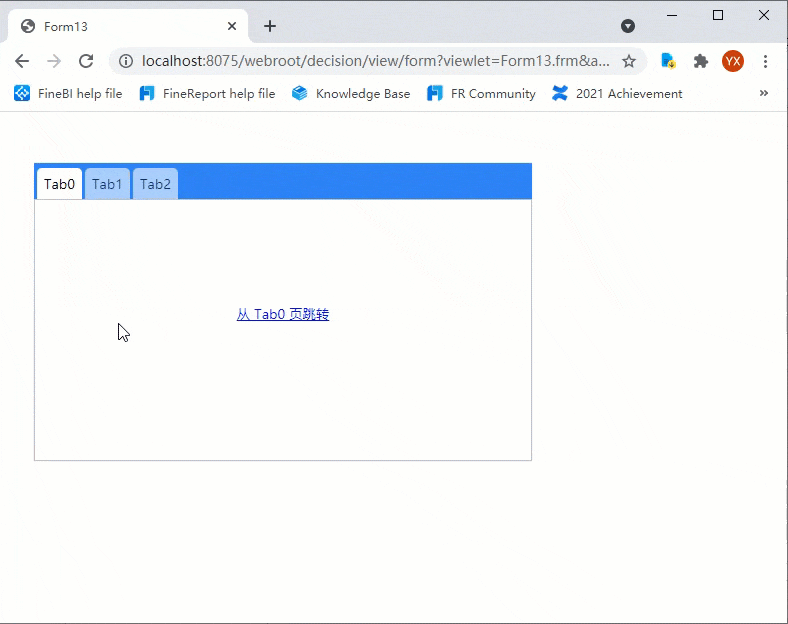This screenshot has width=788, height=624.
Task: Click the browser forward arrow
Action: click(54, 61)
